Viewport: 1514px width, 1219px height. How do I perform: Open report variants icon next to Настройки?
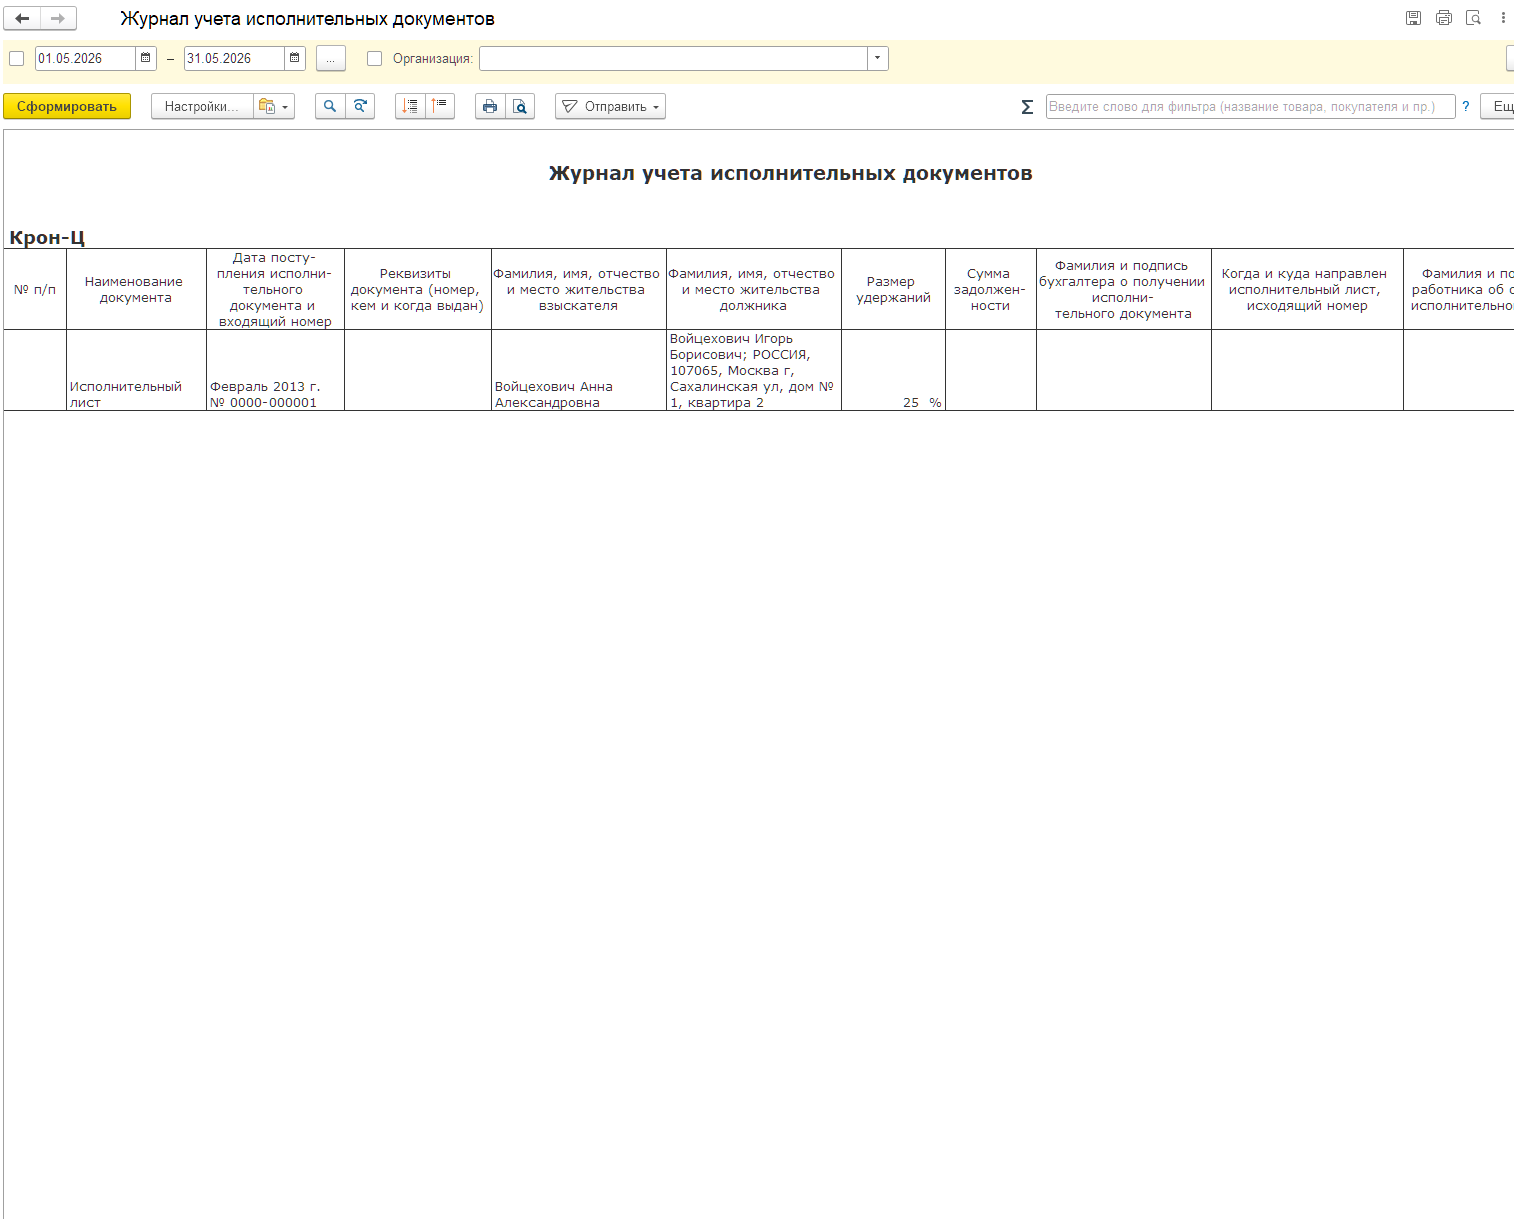tap(273, 106)
